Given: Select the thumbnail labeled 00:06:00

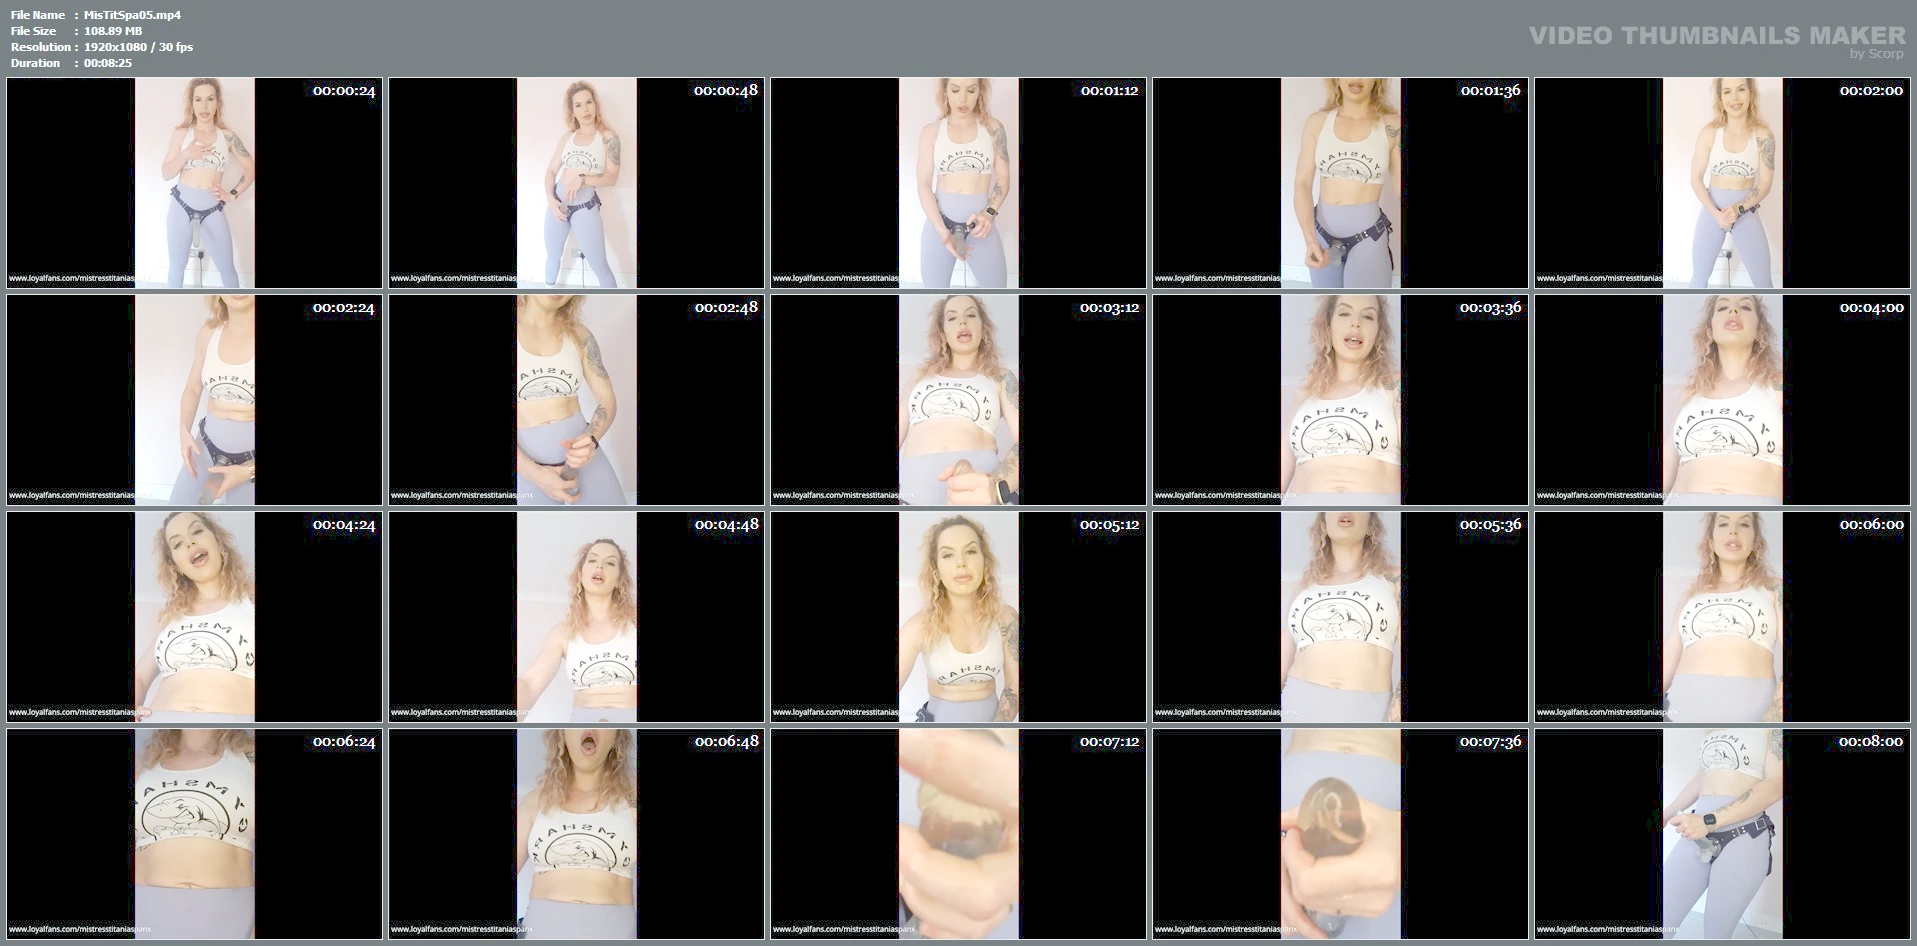Looking at the screenshot, I should click(1723, 617).
